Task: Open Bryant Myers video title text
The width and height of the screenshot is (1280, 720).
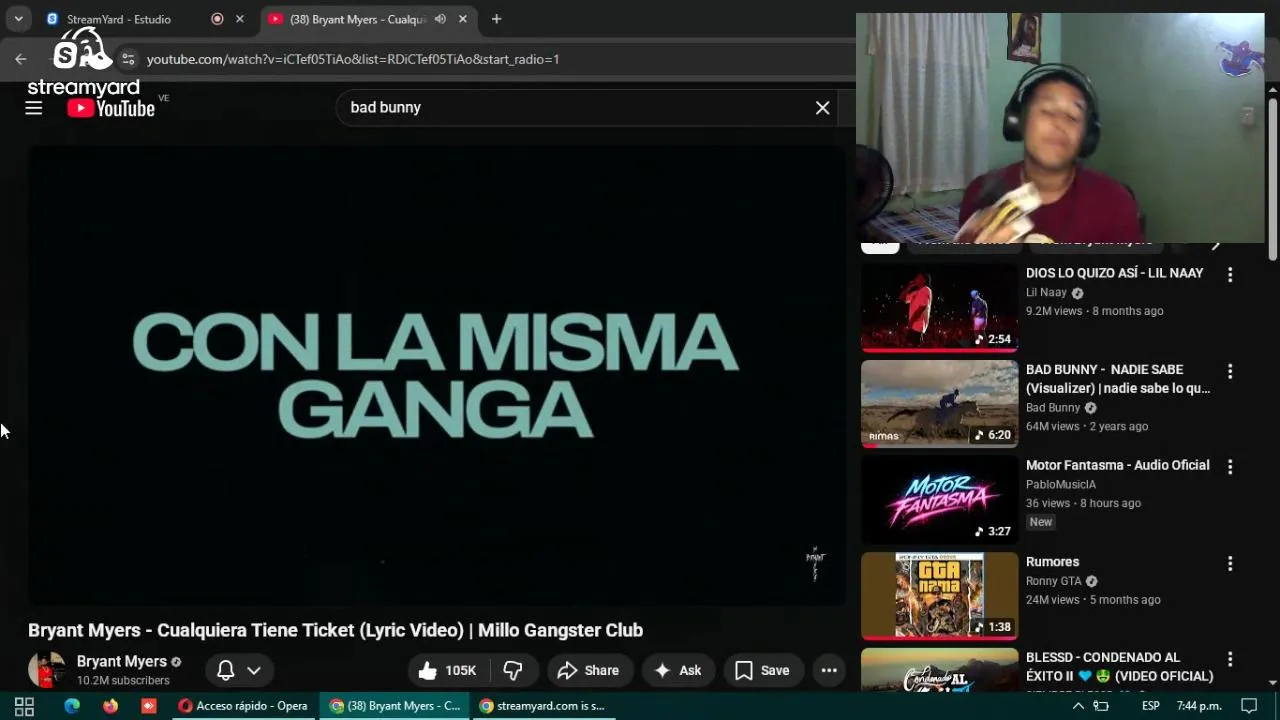Action: click(335, 630)
